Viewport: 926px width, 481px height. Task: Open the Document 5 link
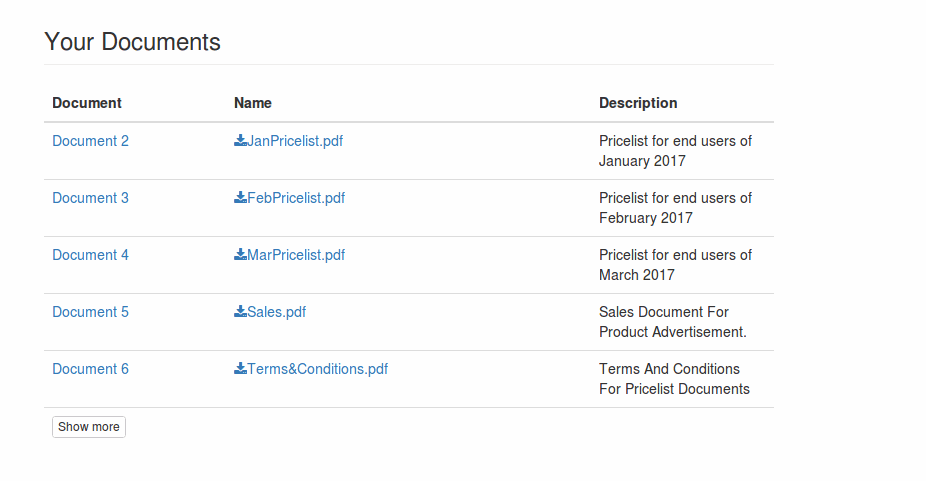tap(90, 312)
